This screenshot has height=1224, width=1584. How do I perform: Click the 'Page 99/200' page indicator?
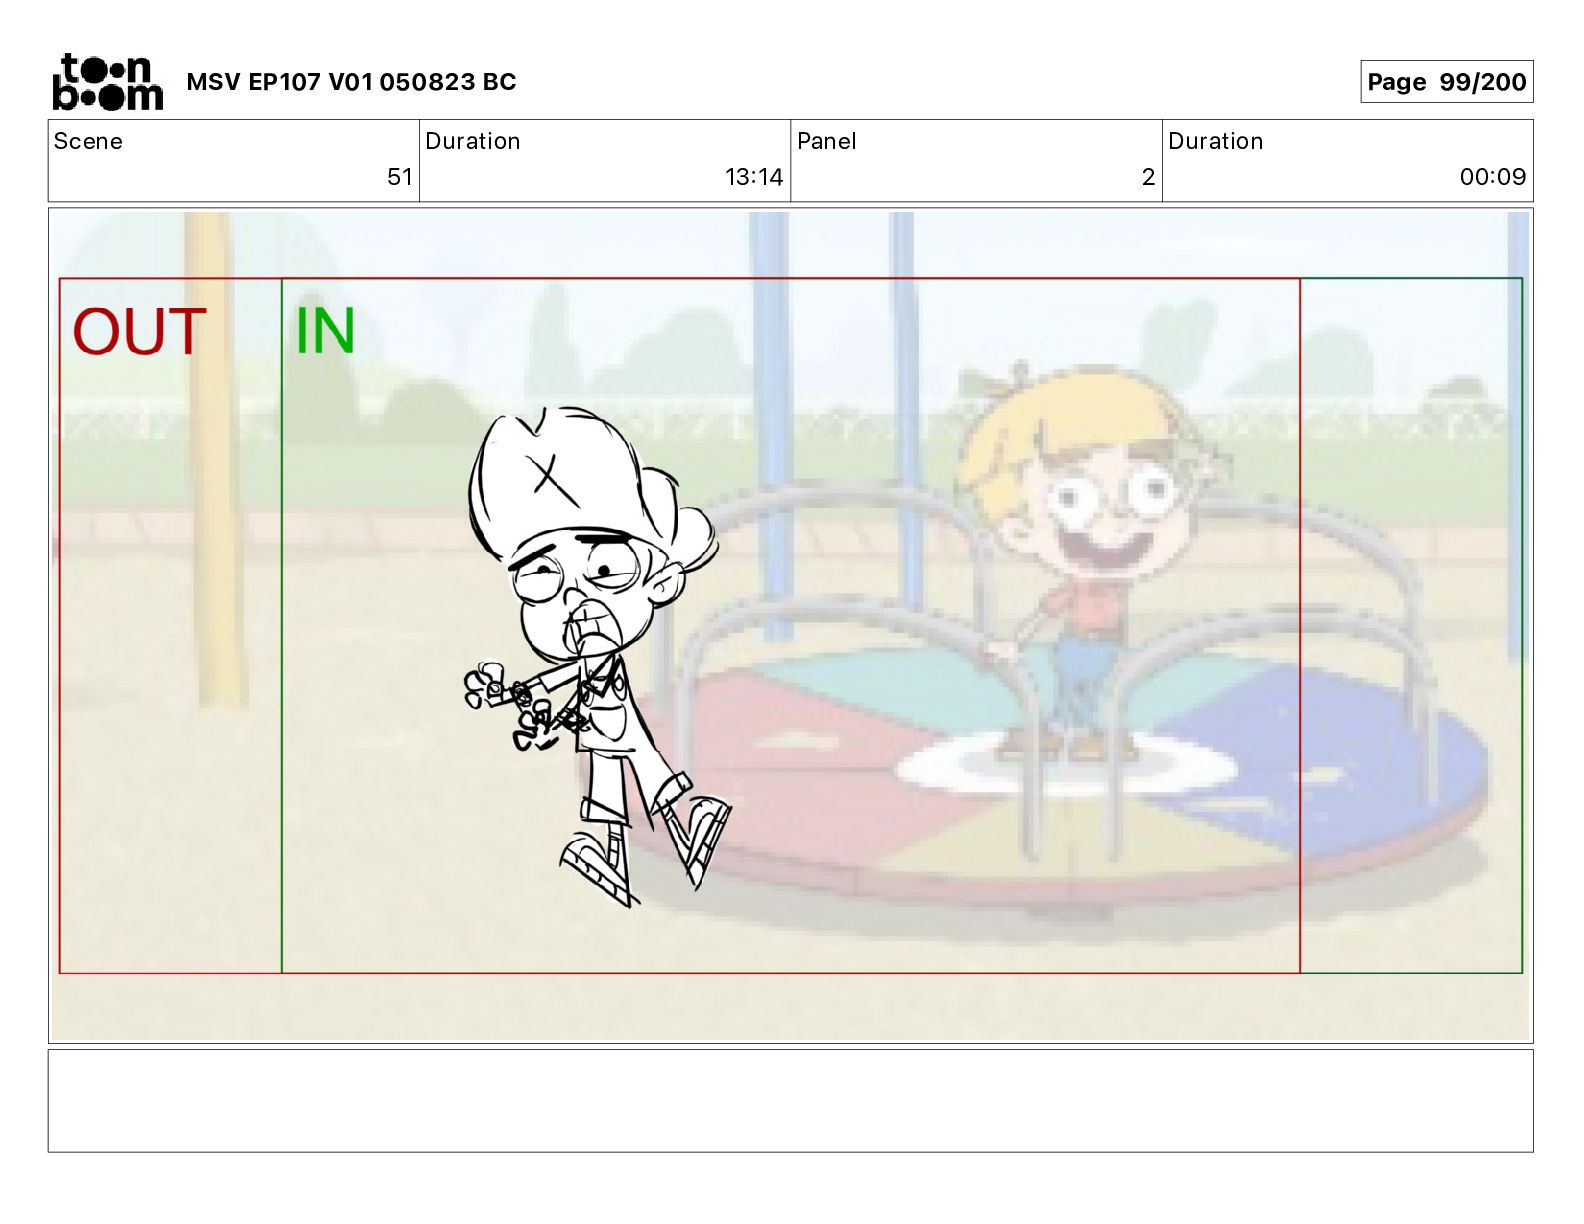[x=1446, y=82]
